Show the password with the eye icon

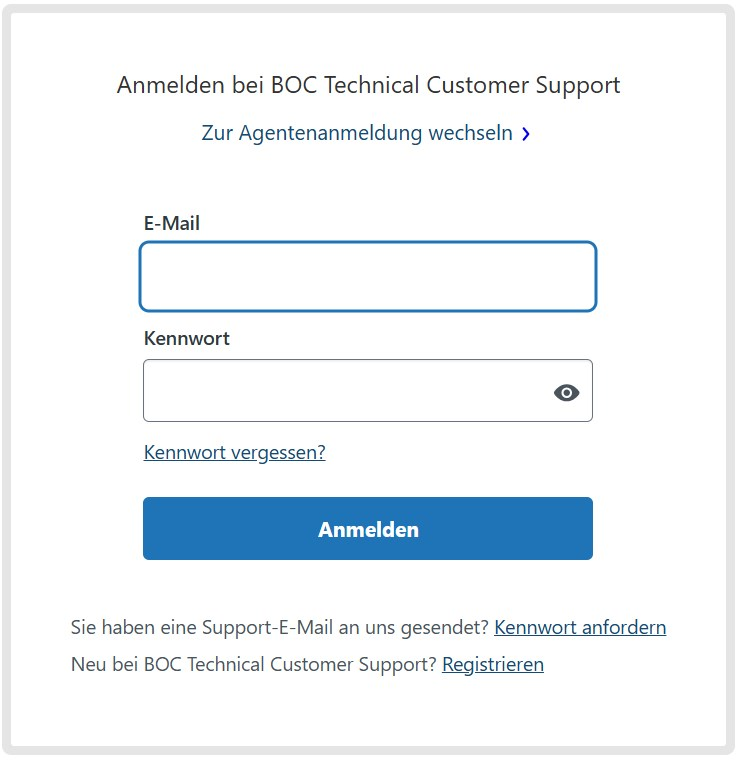point(566,392)
